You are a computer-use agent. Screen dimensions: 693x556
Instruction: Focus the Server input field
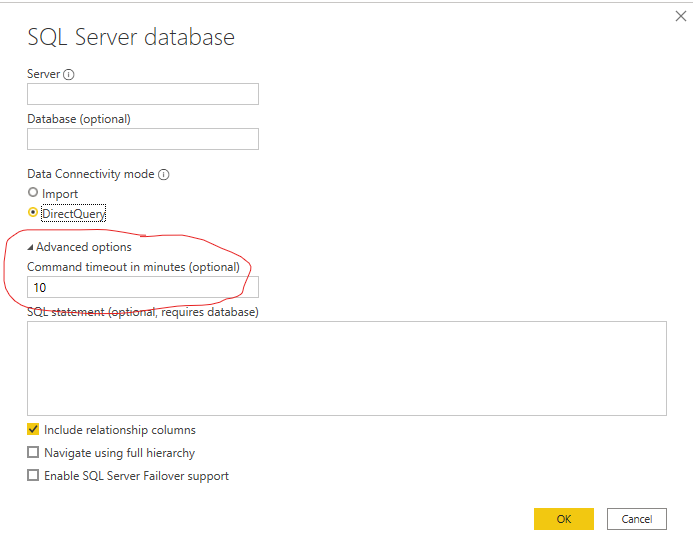point(143,94)
